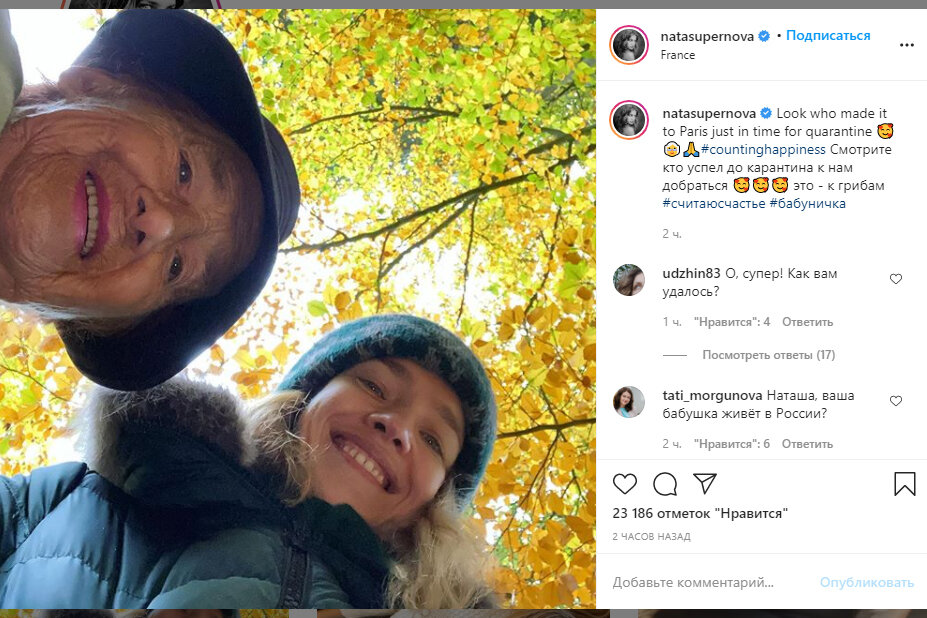
Task: Open the France location link
Action: pyautogui.click(x=677, y=55)
